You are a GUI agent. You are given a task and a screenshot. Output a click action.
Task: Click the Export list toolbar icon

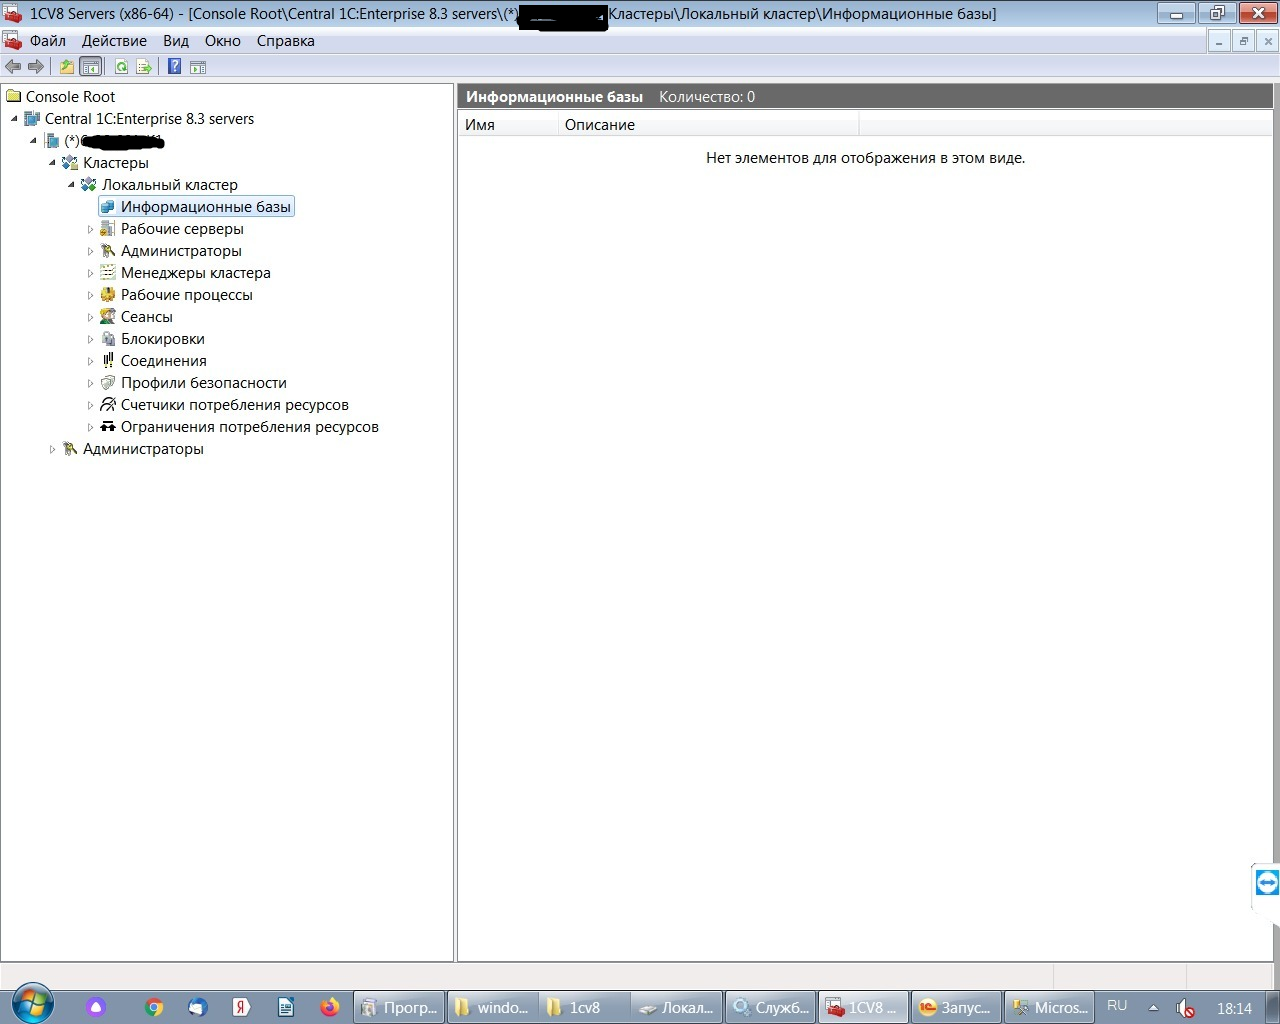click(x=144, y=67)
